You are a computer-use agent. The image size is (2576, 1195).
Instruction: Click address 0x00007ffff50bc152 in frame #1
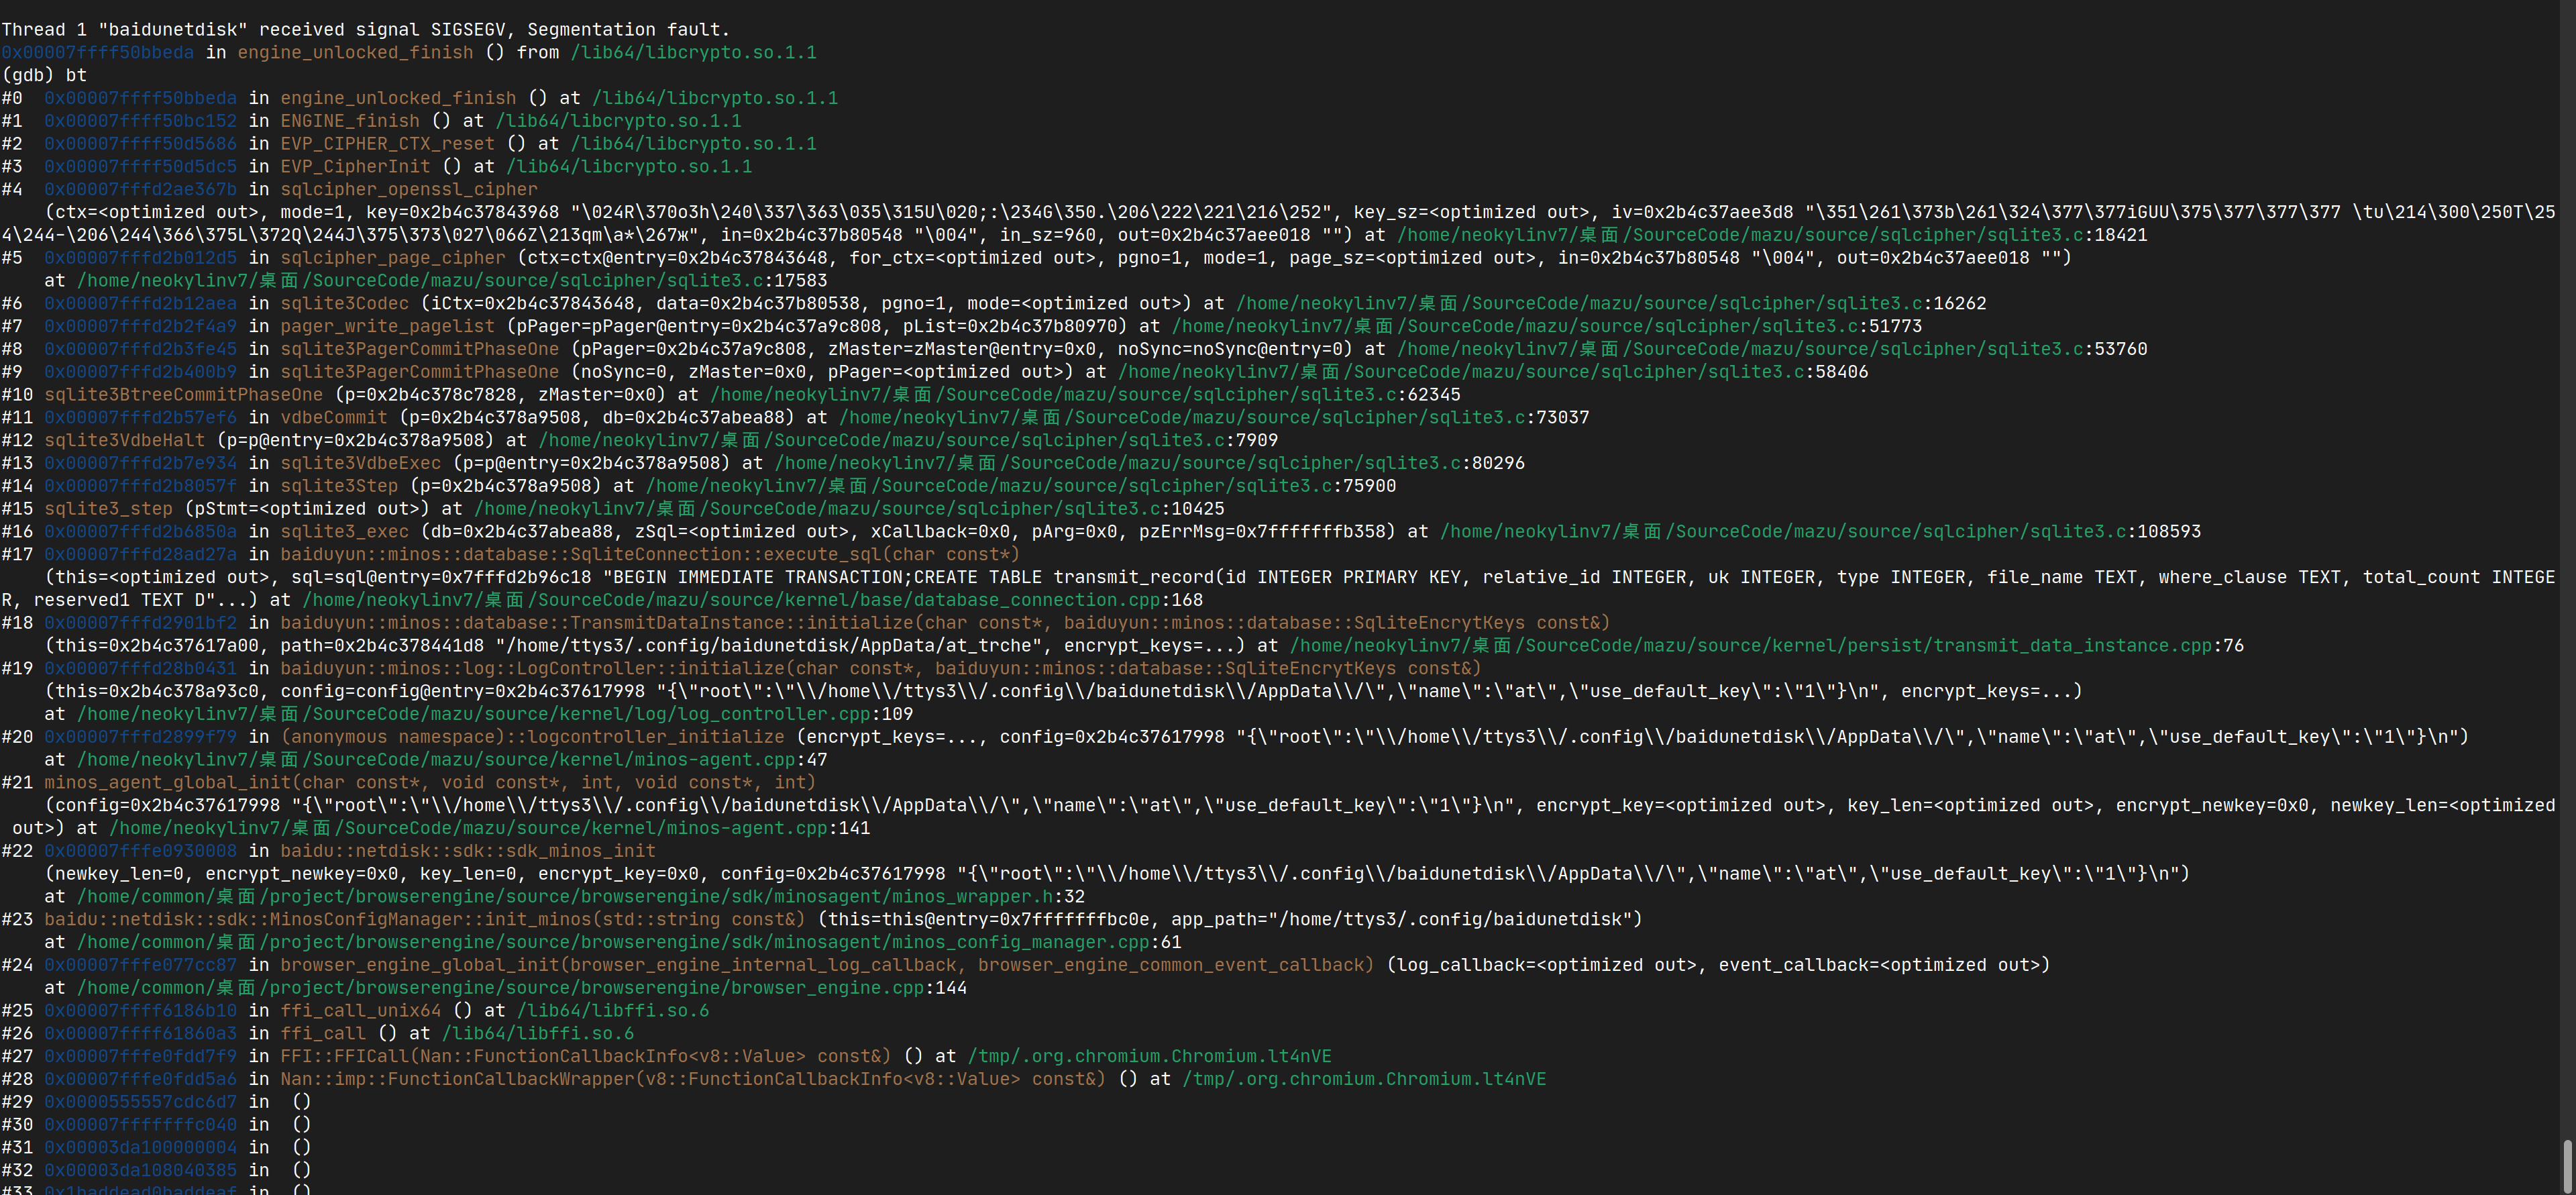pyautogui.click(x=140, y=121)
